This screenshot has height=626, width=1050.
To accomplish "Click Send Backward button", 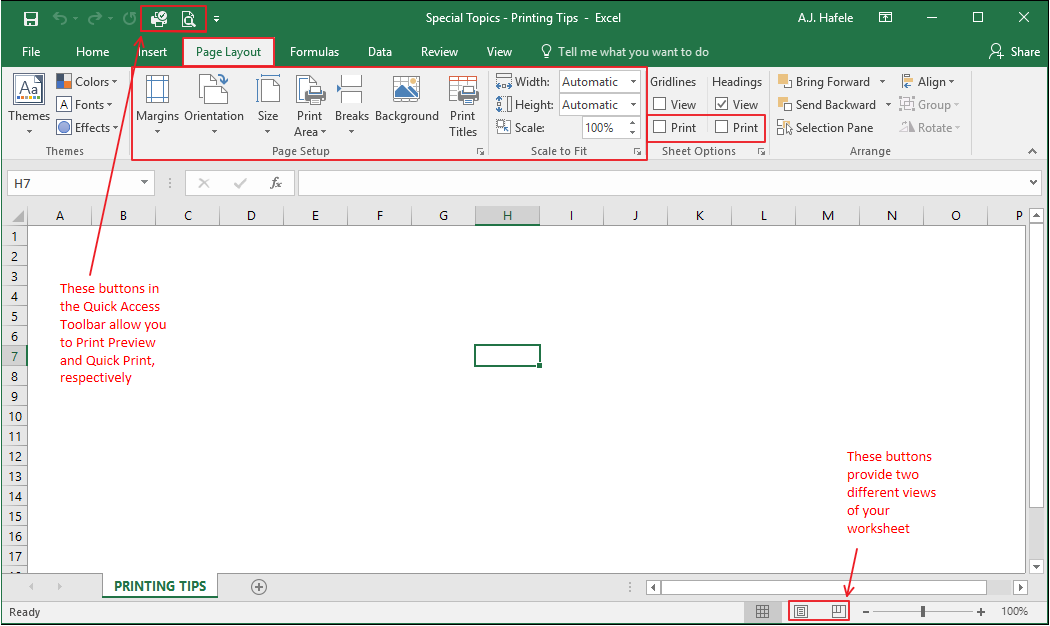I will point(826,104).
